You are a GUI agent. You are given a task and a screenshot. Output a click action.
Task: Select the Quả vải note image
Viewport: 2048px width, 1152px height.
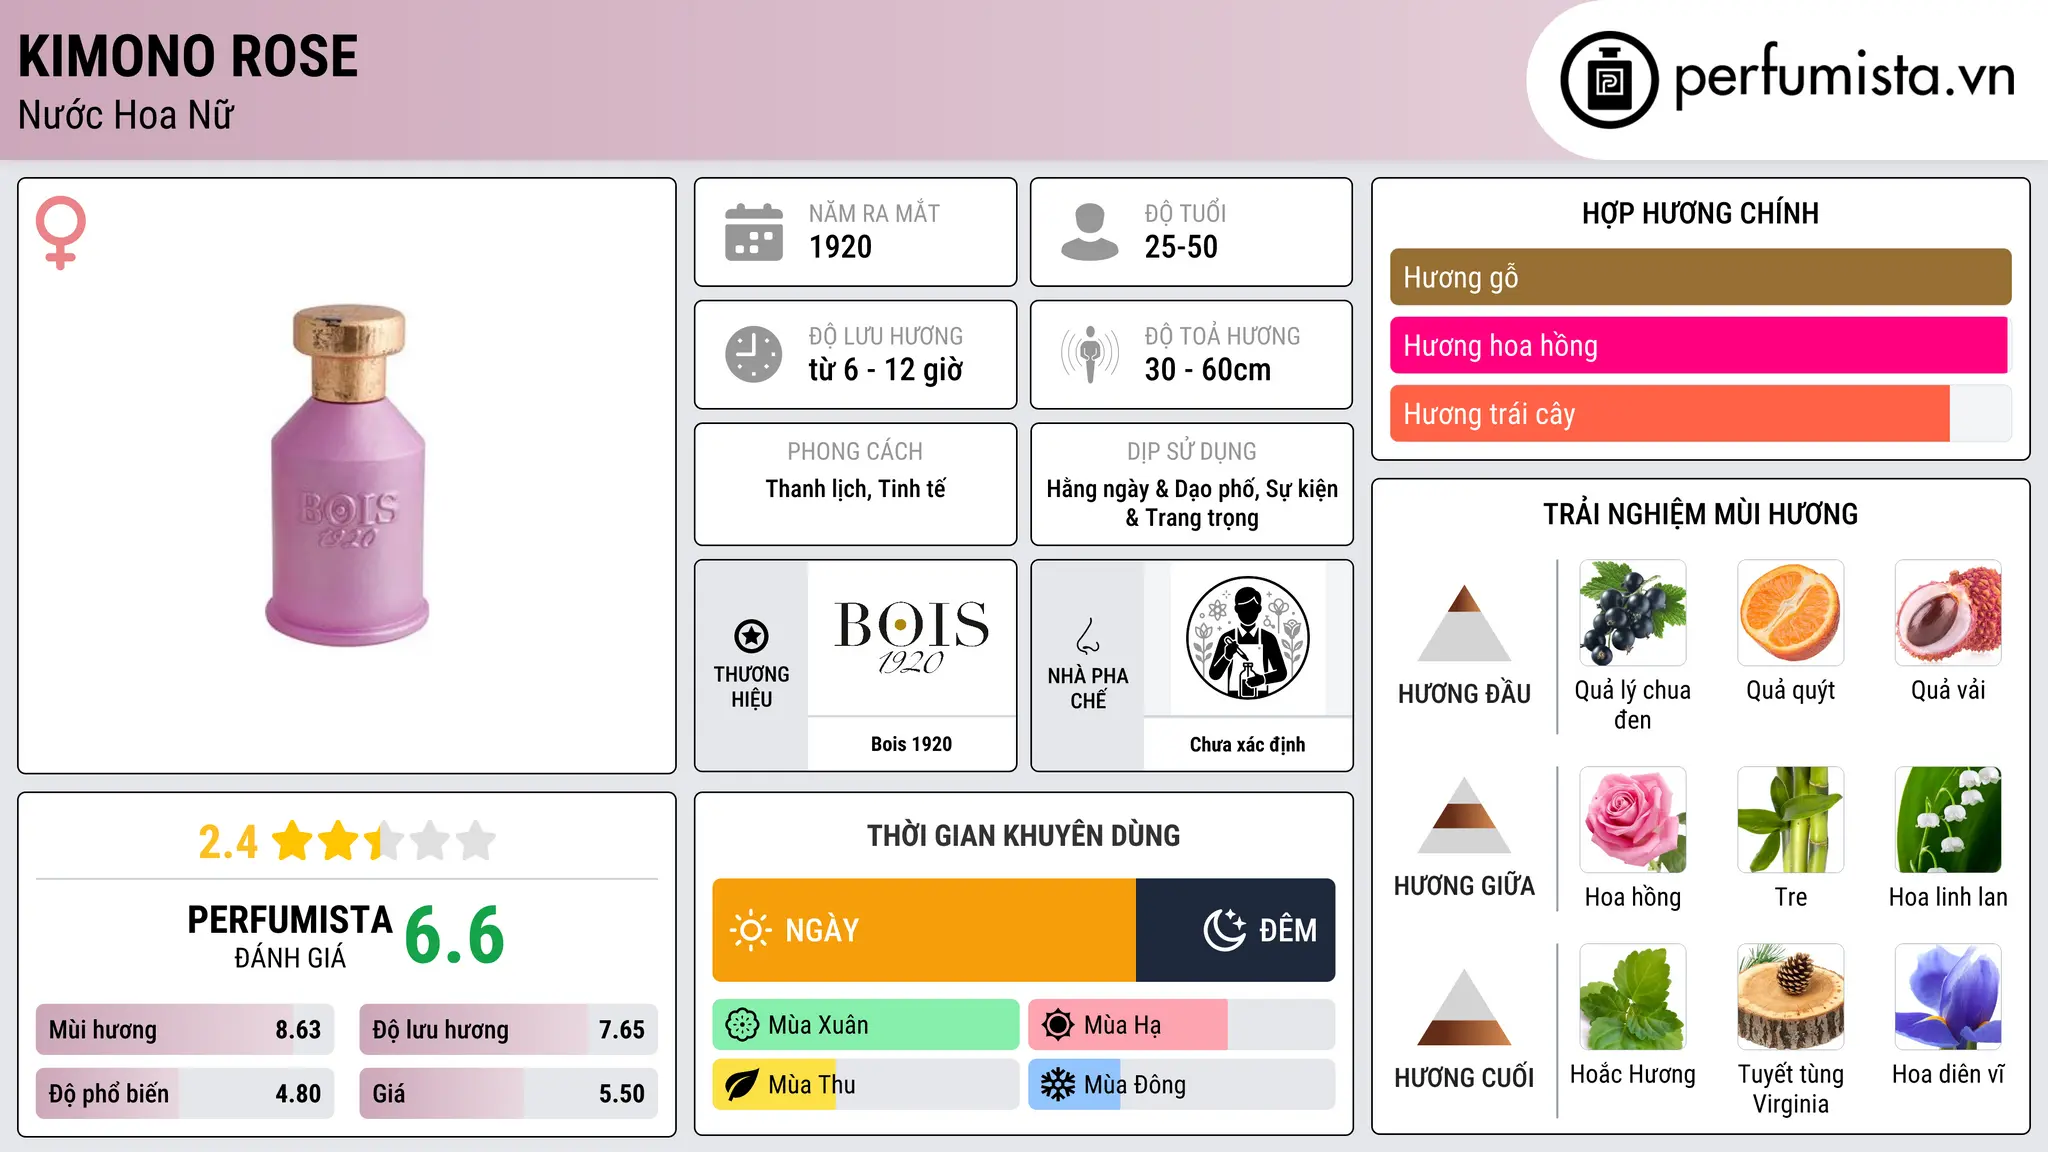pos(1948,613)
